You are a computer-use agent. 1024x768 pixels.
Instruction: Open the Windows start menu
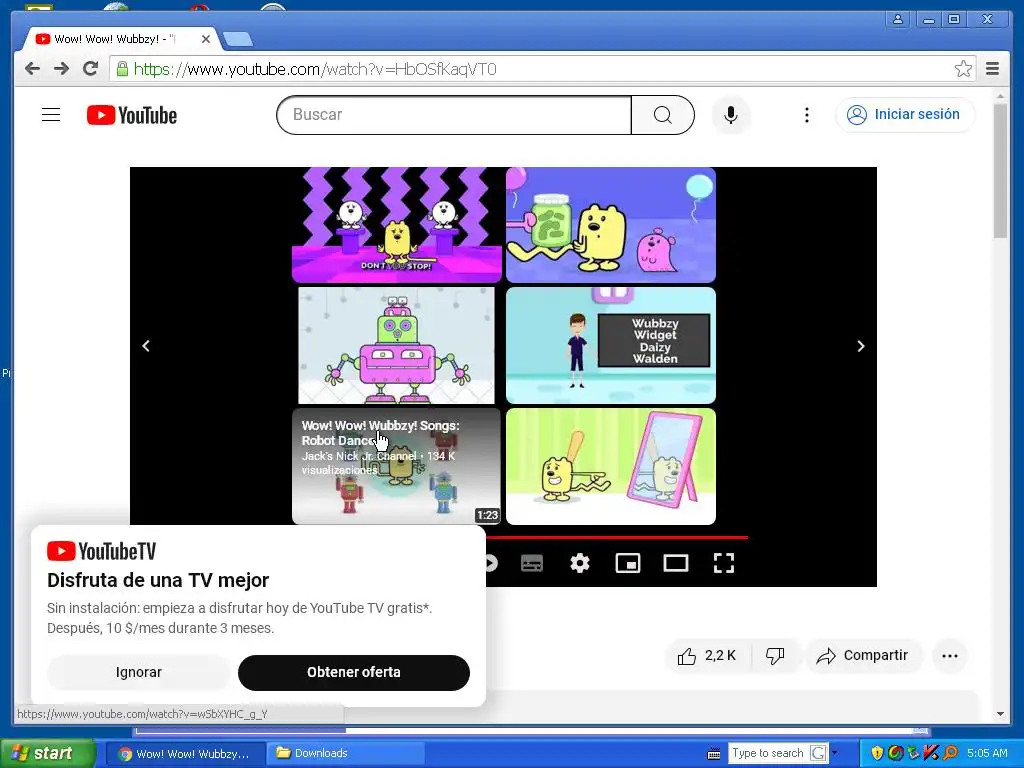pyautogui.click(x=48, y=753)
